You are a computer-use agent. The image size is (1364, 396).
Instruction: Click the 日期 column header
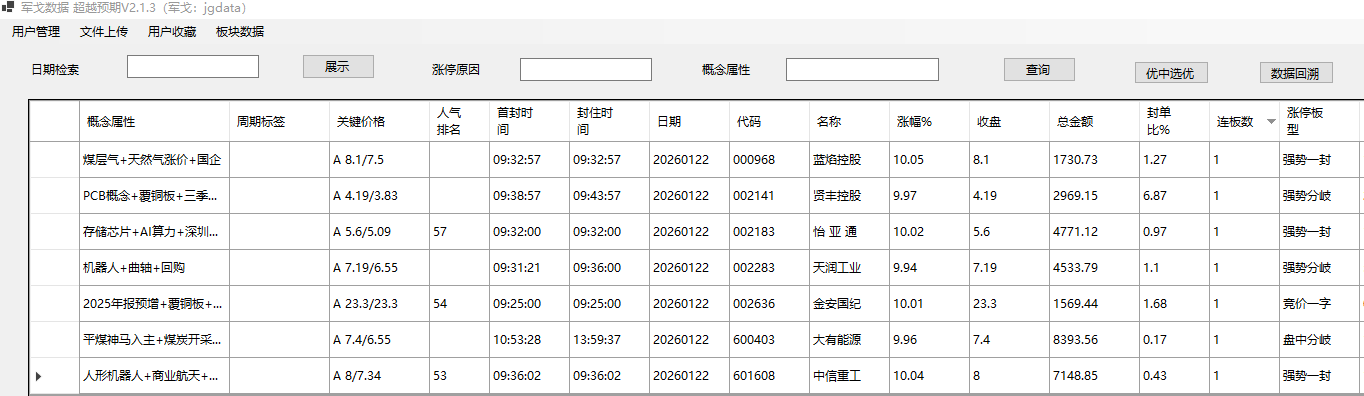pyautogui.click(x=689, y=121)
